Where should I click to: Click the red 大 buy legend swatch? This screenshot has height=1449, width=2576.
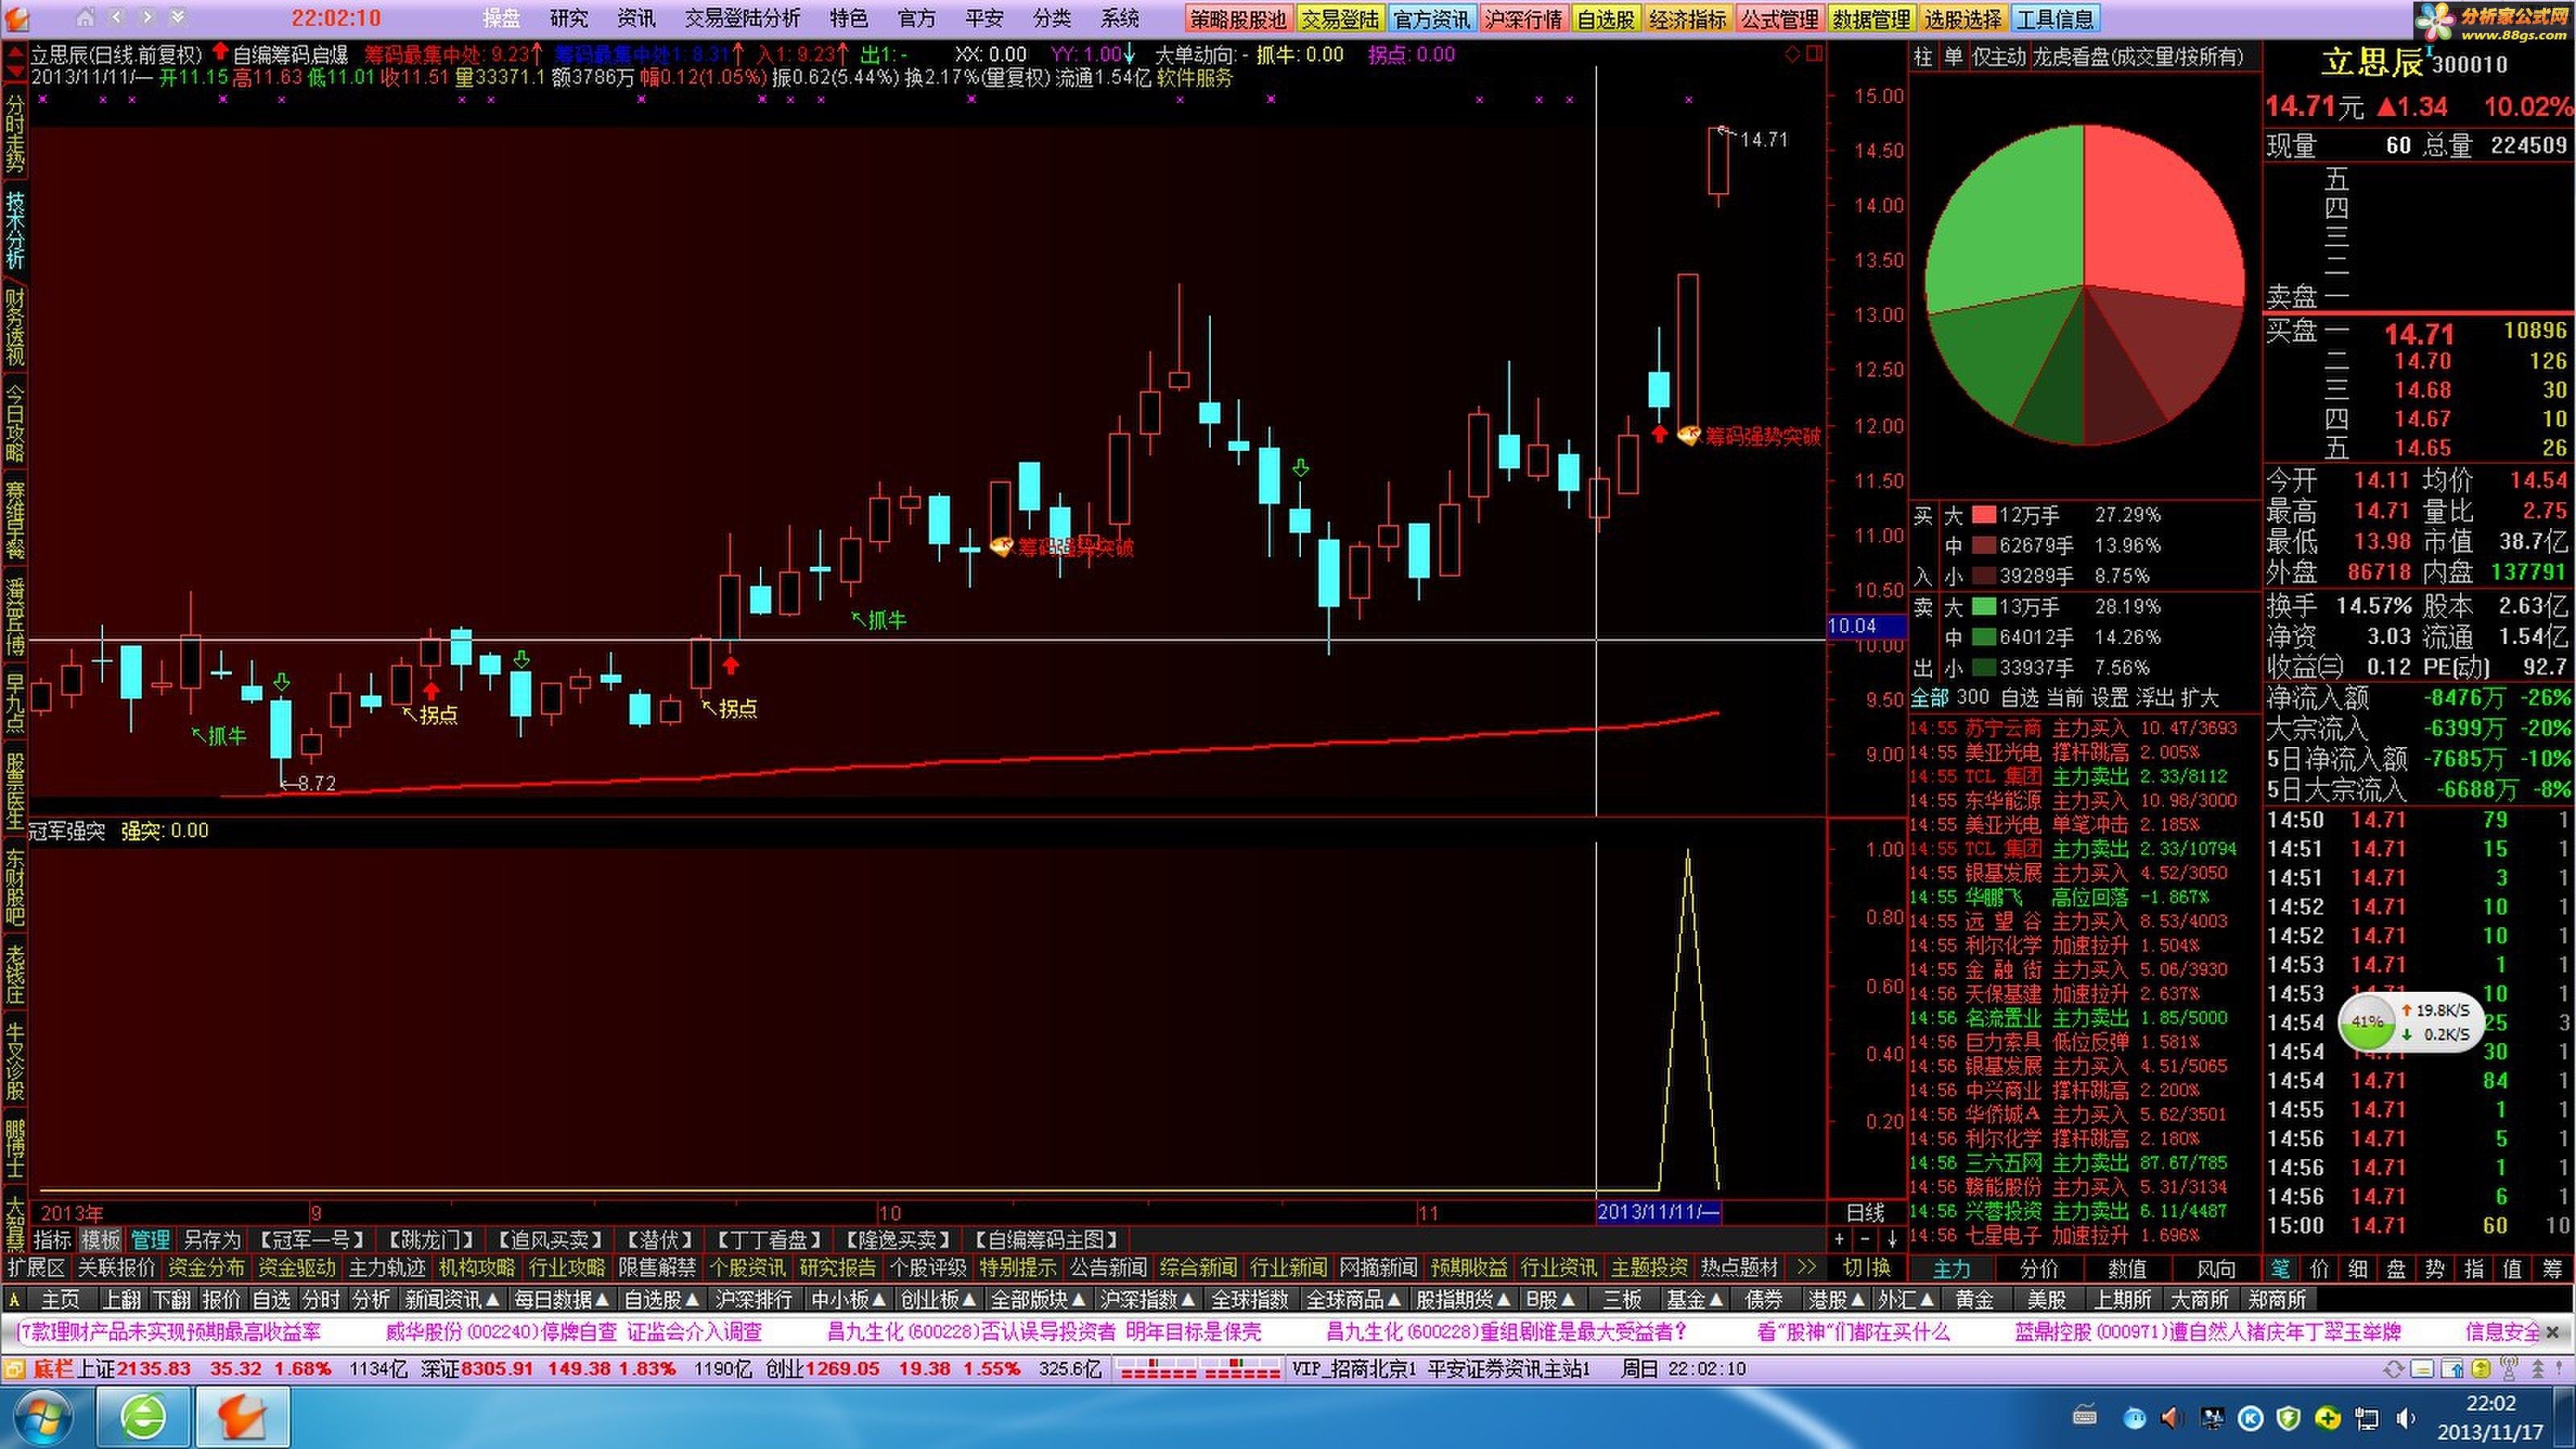point(1983,515)
